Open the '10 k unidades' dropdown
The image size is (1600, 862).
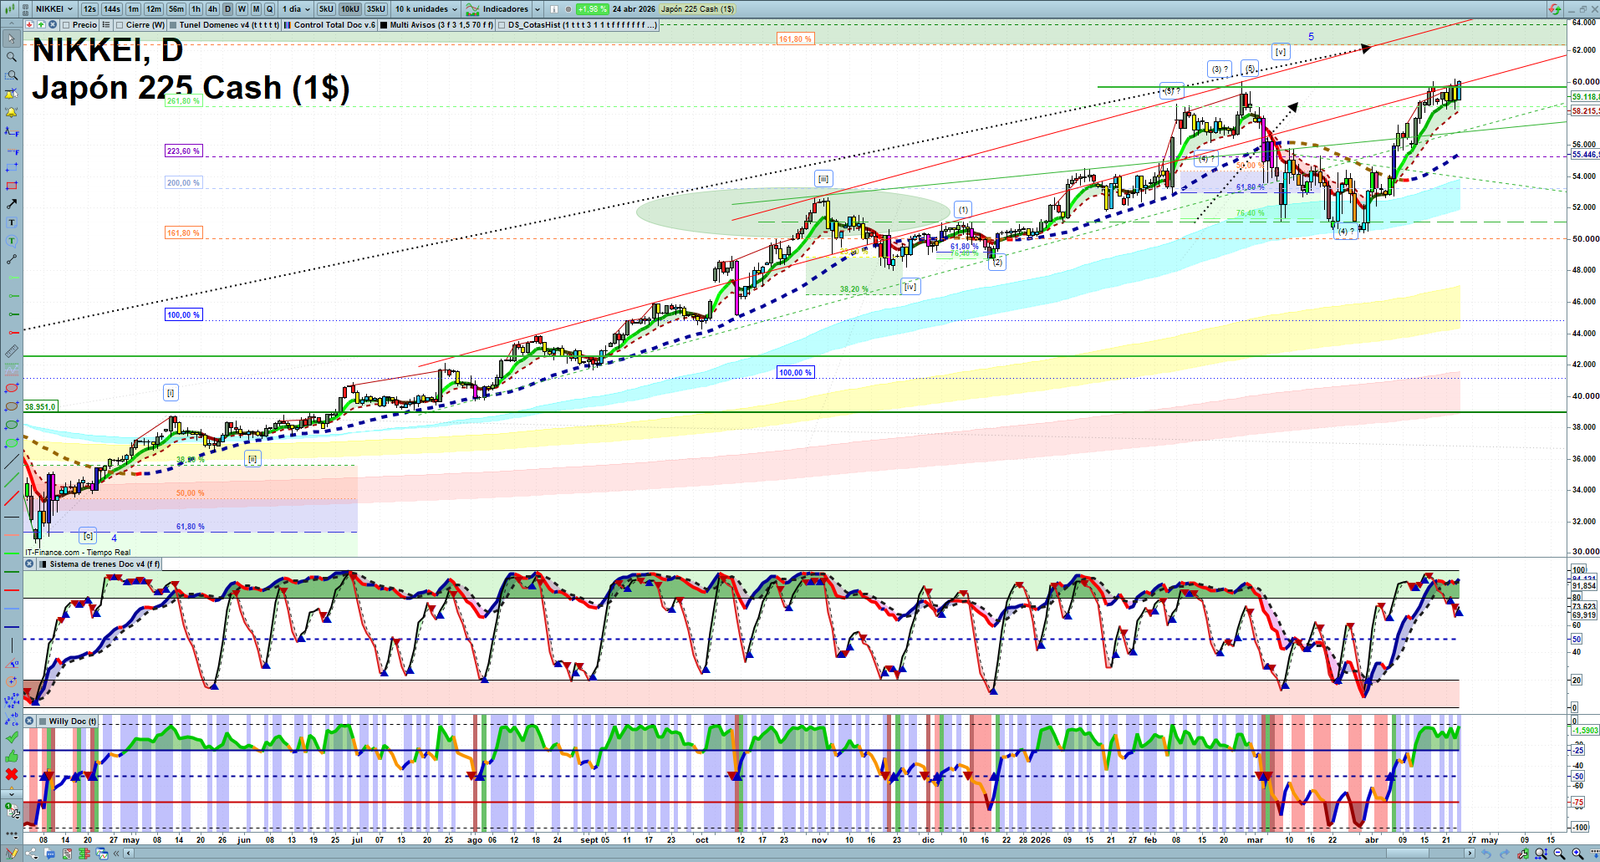click(x=427, y=9)
